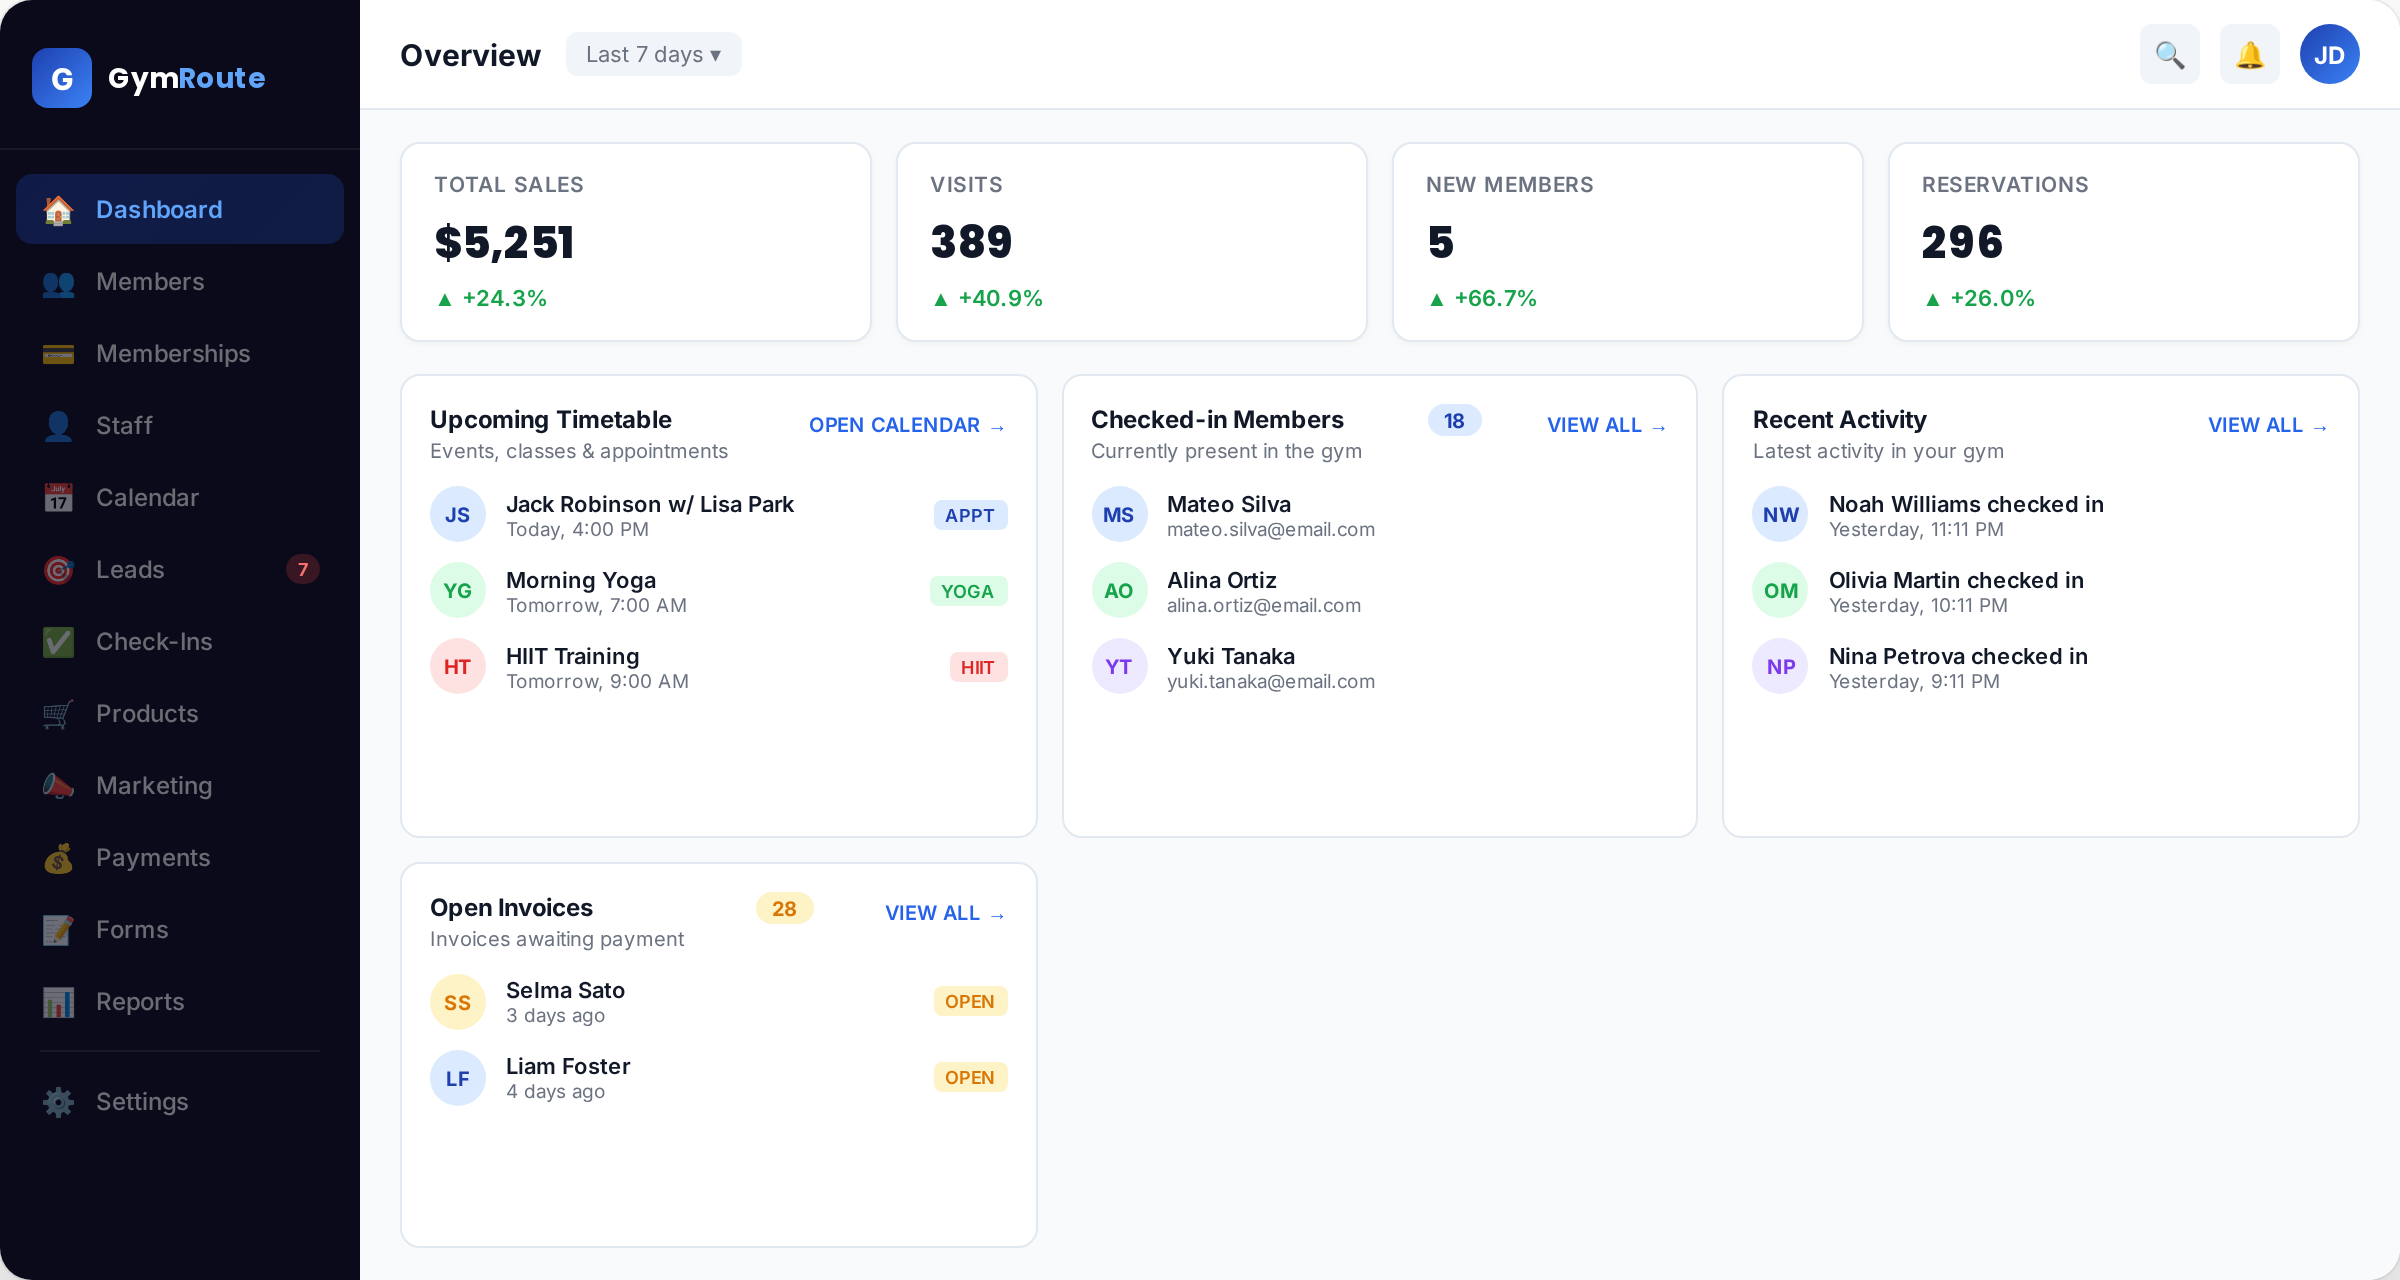2400x1280 pixels.
Task: Click Visits value 389
Action: [971, 242]
